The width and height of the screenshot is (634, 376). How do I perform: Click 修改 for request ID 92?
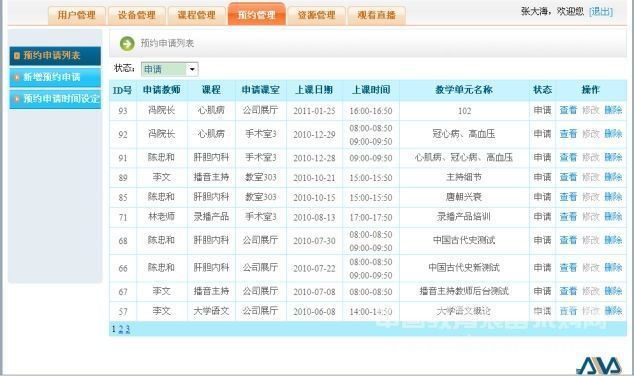pyautogui.click(x=591, y=134)
